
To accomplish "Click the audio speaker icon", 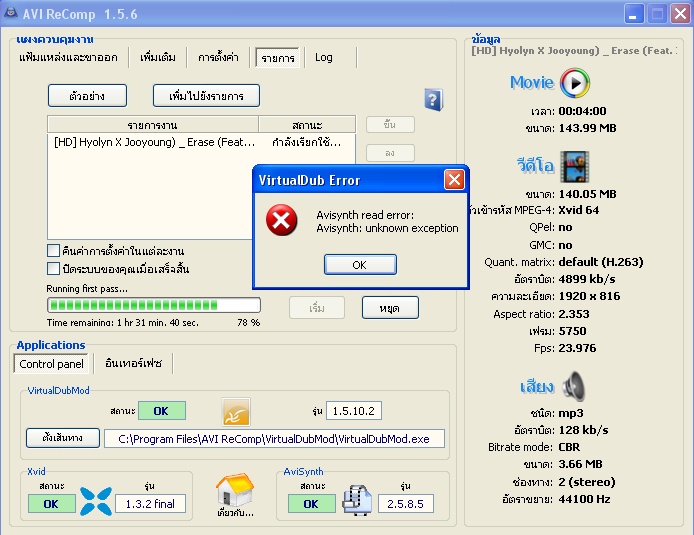I will (x=574, y=386).
